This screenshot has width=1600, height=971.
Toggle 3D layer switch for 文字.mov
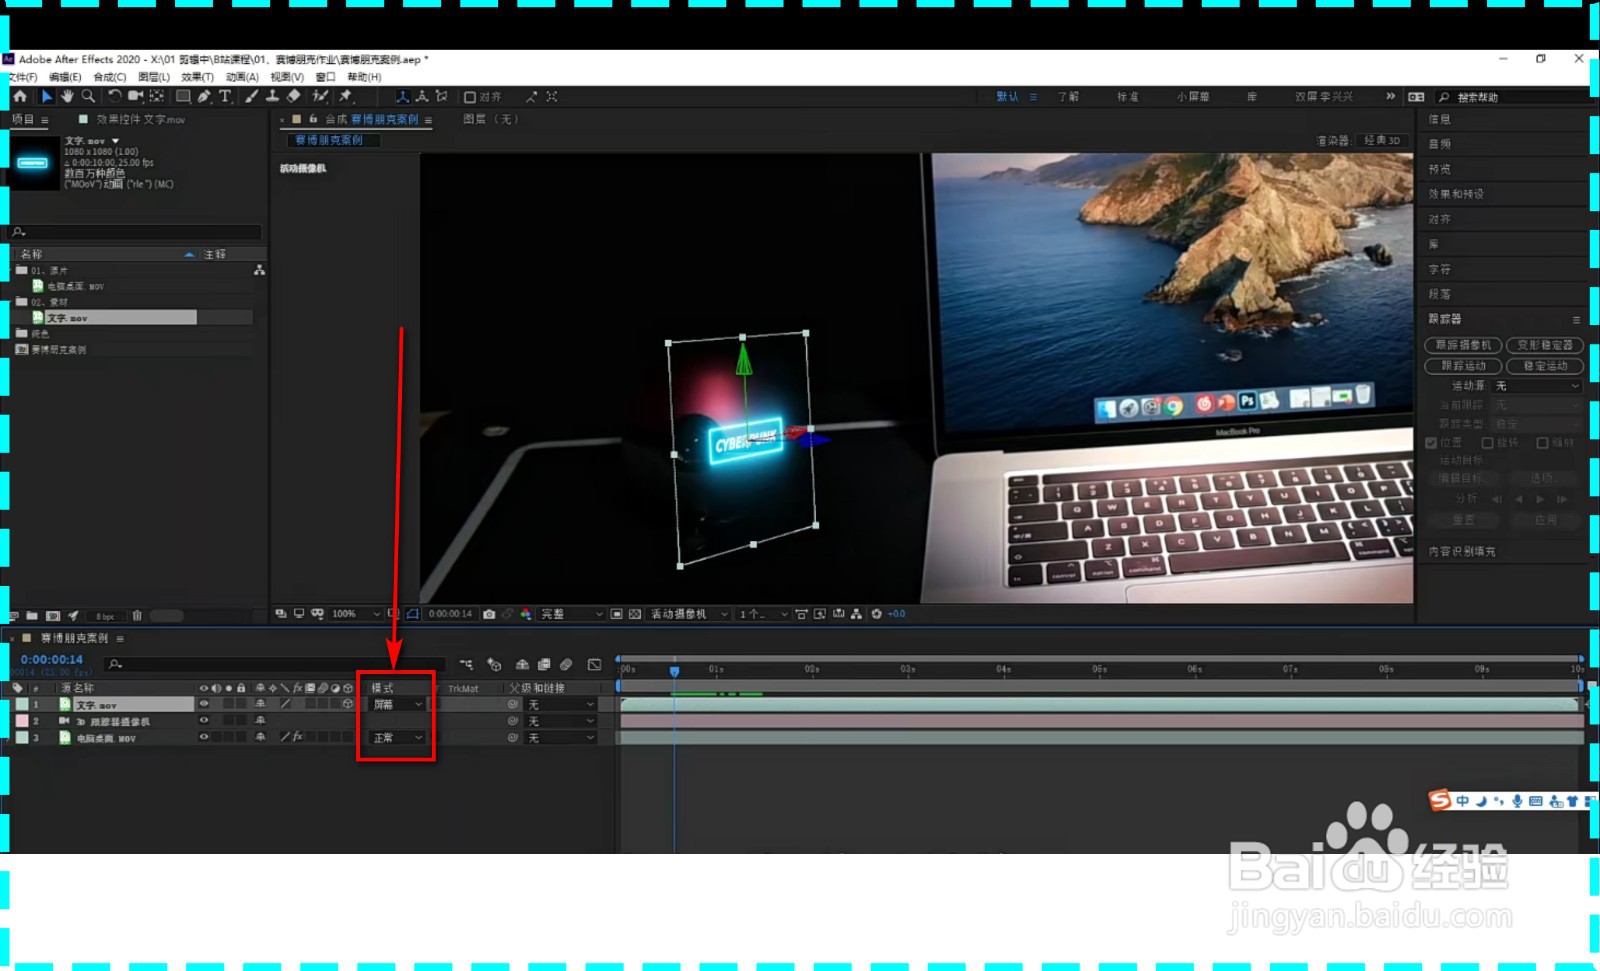(348, 704)
